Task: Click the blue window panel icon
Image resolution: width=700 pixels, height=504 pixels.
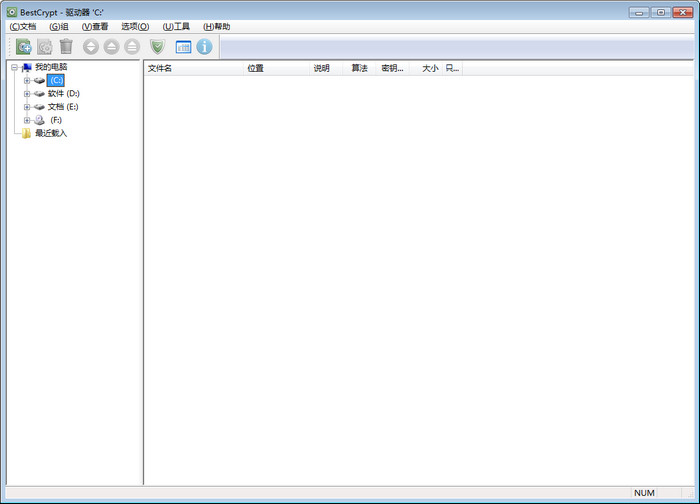Action: [x=183, y=47]
